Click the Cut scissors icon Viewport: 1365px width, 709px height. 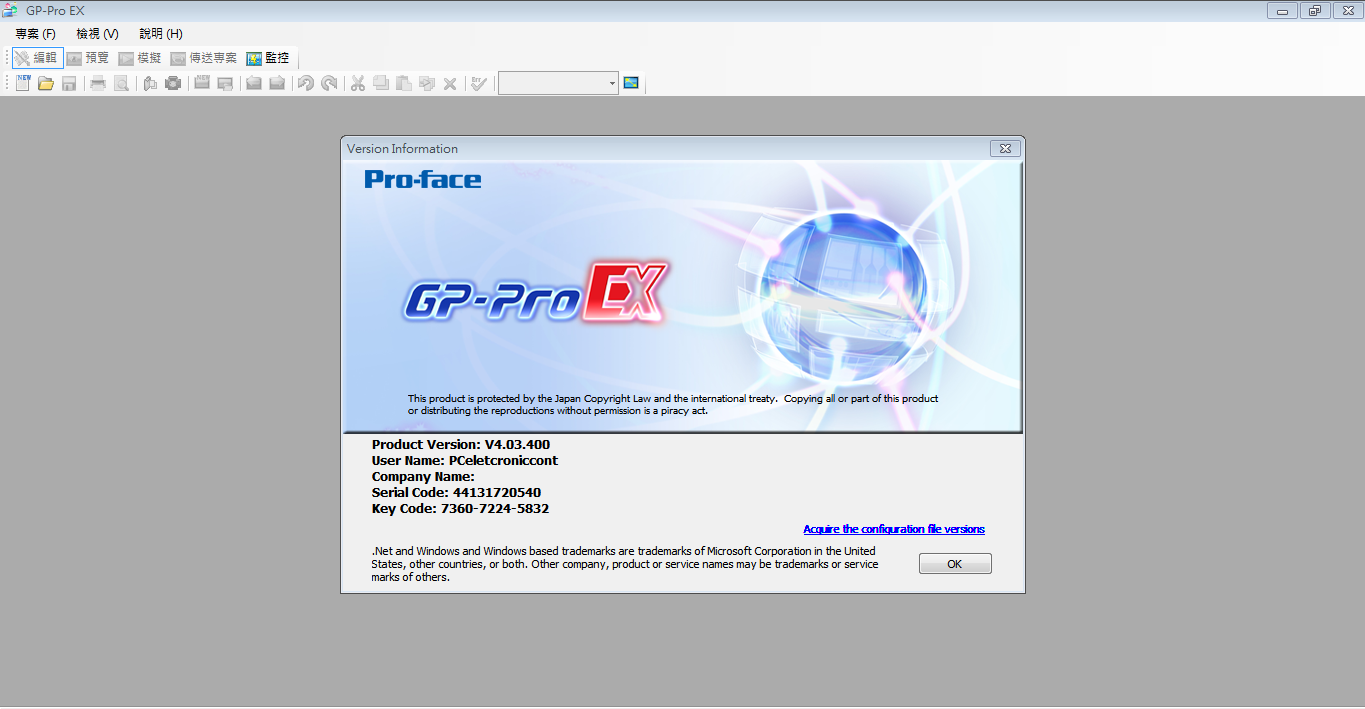click(x=357, y=83)
